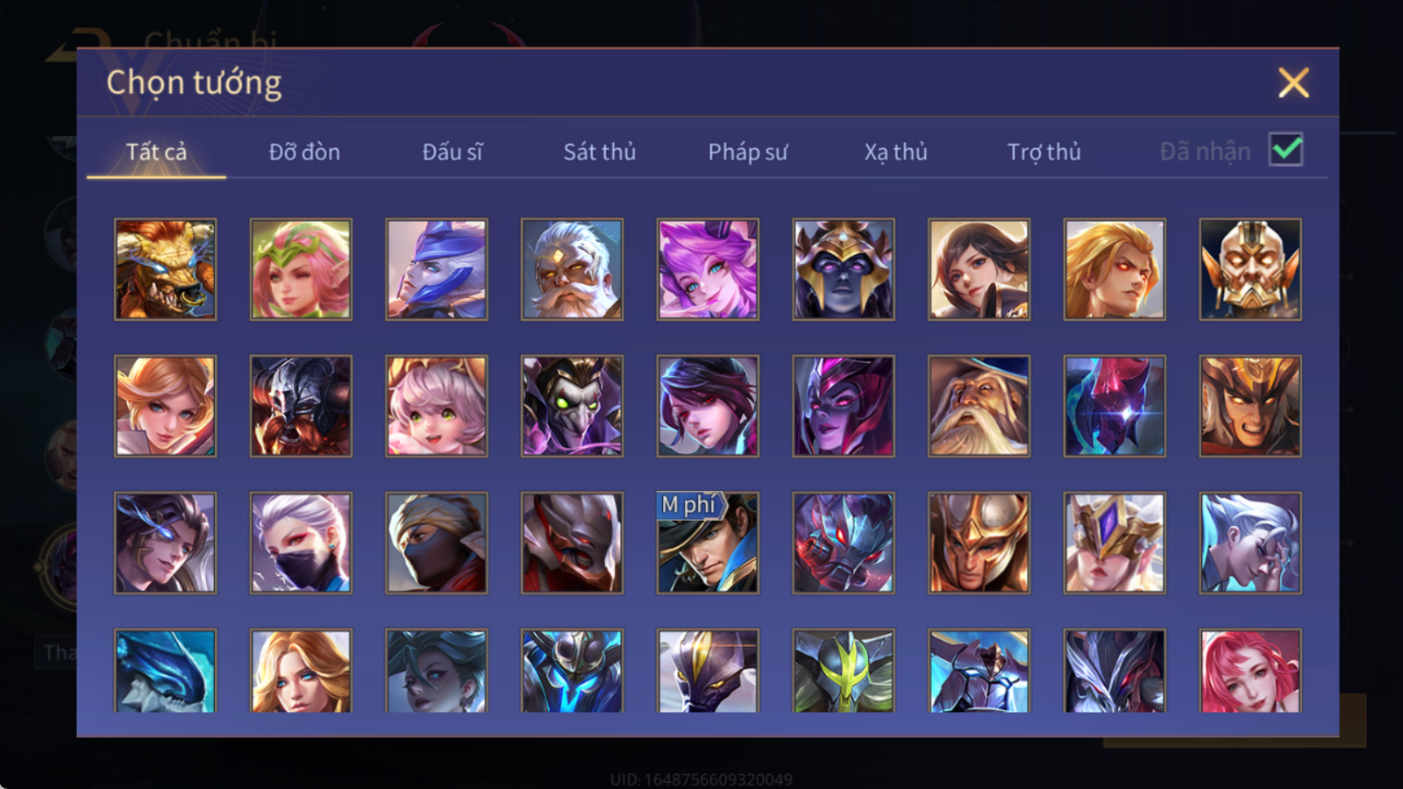The image size is (1403, 789).
Task: Select the green-eyed plague mask hero
Action: (572, 406)
